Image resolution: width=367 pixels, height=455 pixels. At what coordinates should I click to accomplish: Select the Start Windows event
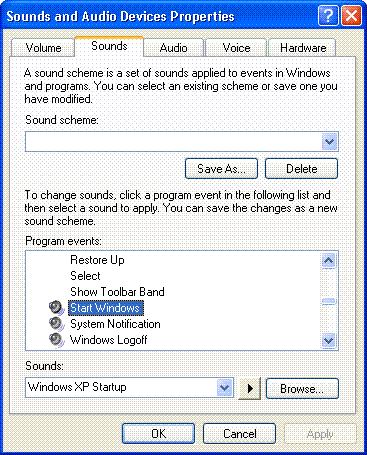(x=105, y=308)
